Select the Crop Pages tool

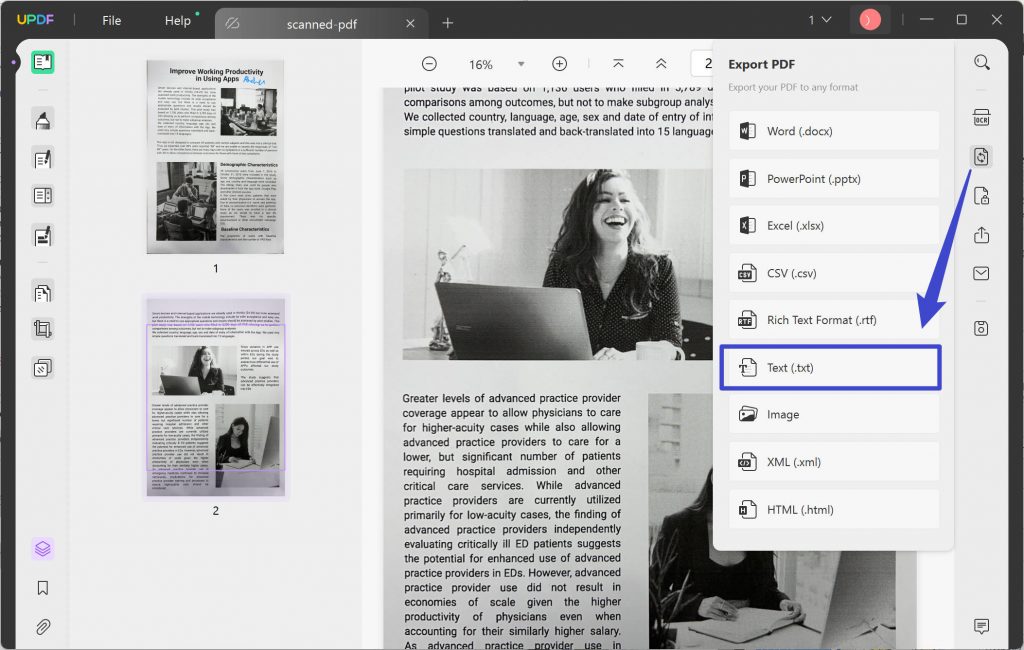point(43,329)
